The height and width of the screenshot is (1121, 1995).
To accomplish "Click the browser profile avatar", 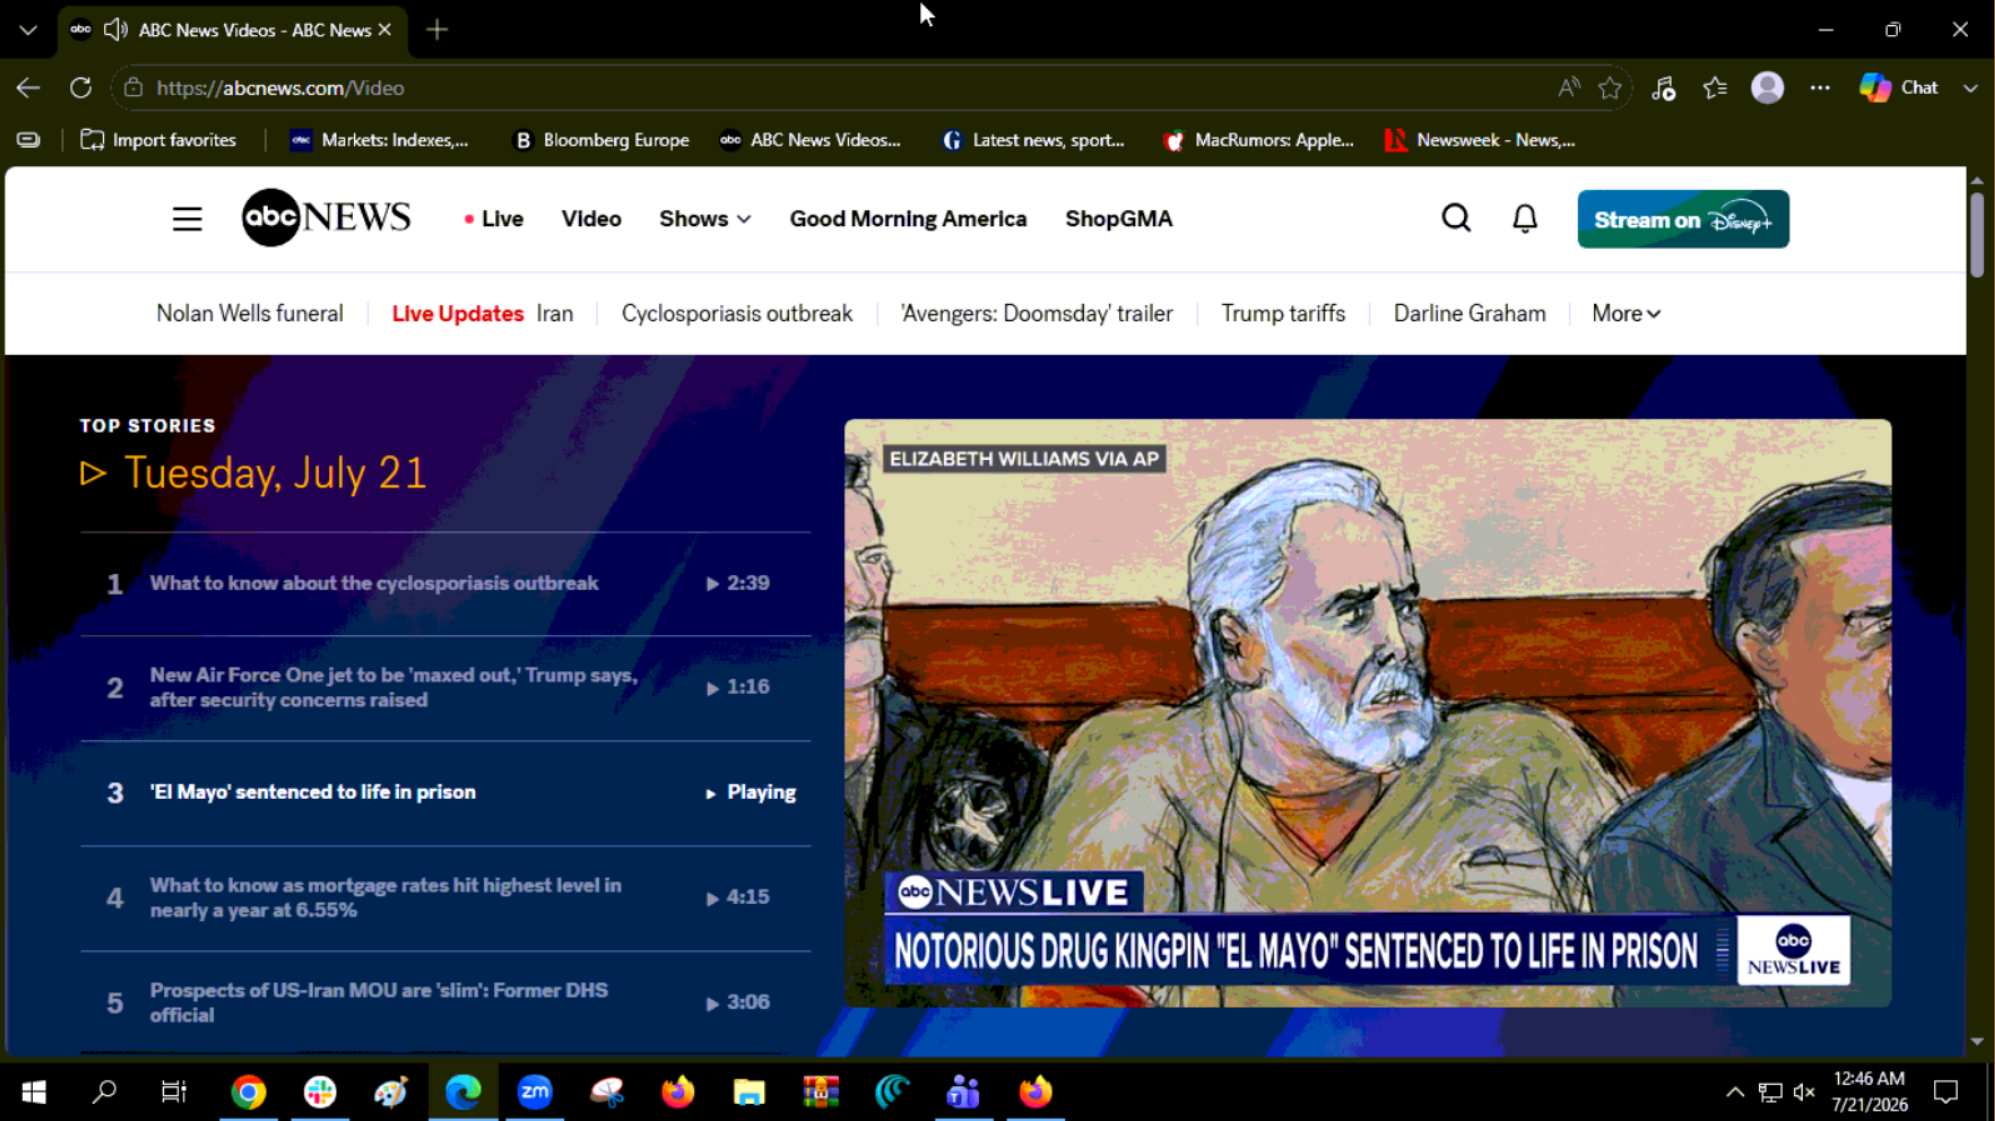I will 1767,88.
